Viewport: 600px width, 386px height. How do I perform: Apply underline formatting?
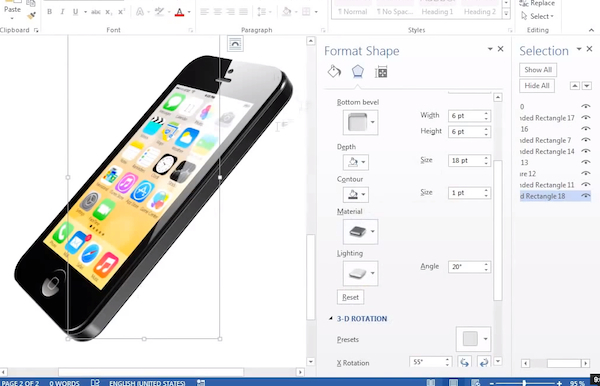tap(75, 12)
